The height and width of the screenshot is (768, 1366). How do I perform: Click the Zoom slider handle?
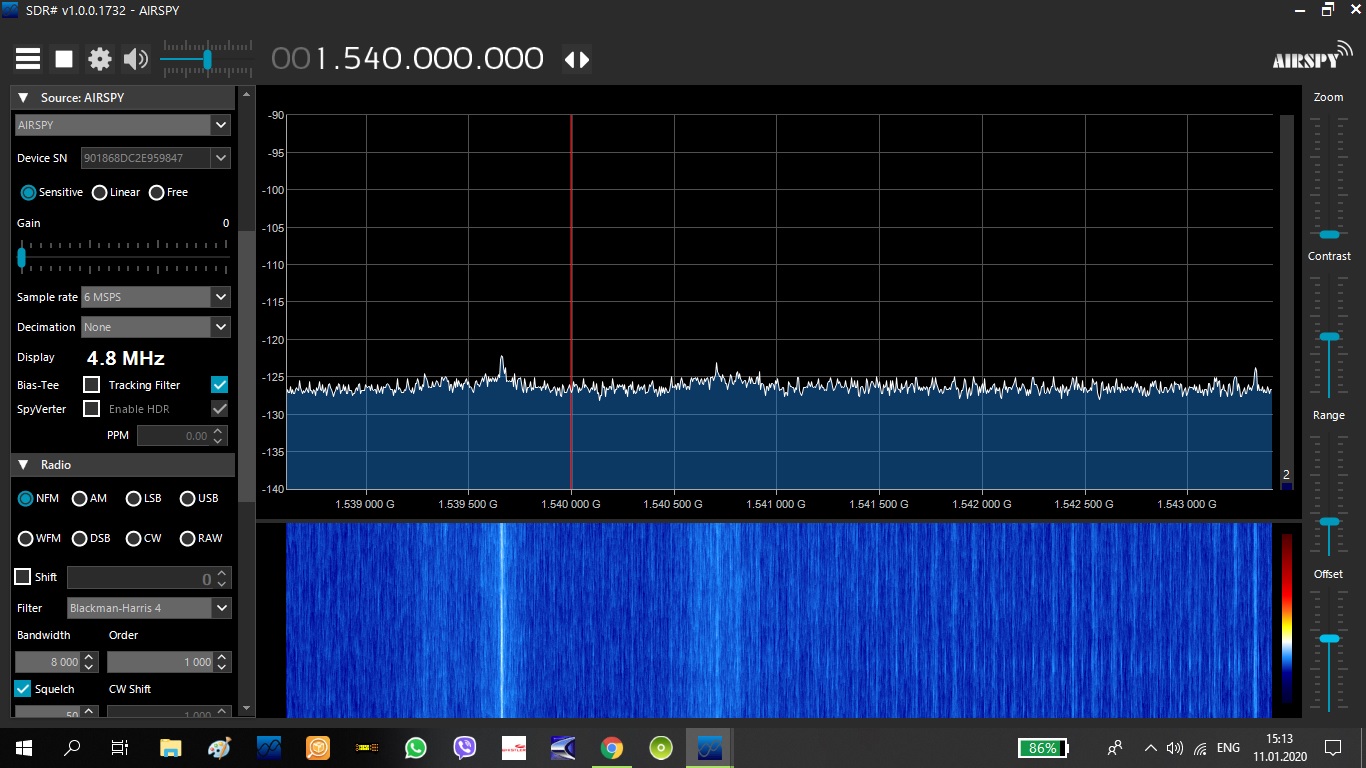[1329, 234]
